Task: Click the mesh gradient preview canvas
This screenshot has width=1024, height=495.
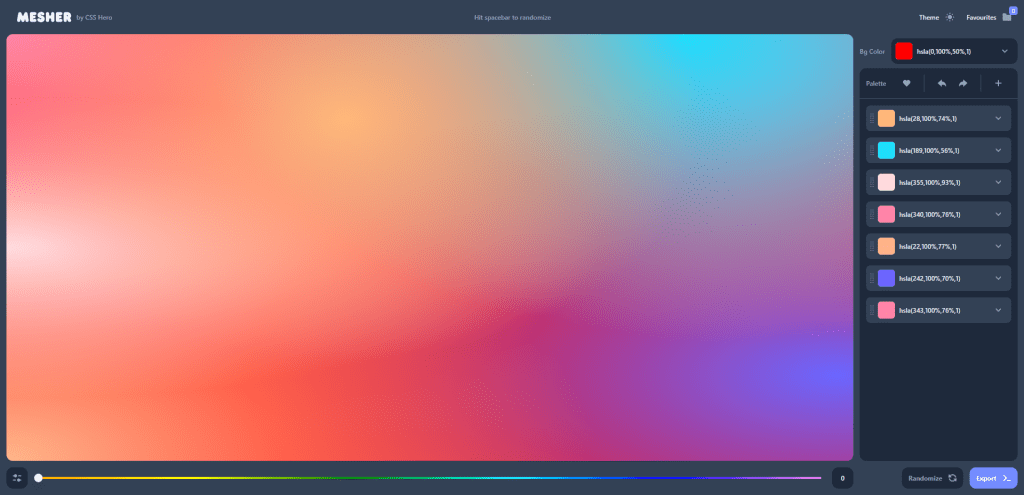Action: click(x=430, y=248)
